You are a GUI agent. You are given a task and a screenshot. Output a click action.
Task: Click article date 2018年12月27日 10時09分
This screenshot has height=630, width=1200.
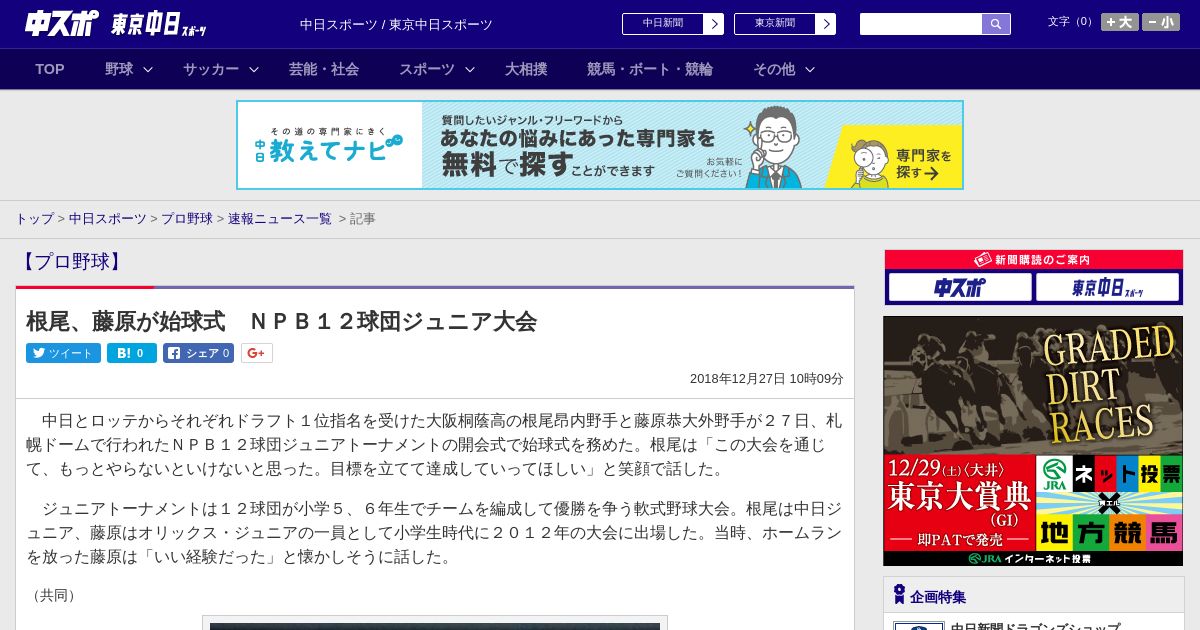point(767,378)
